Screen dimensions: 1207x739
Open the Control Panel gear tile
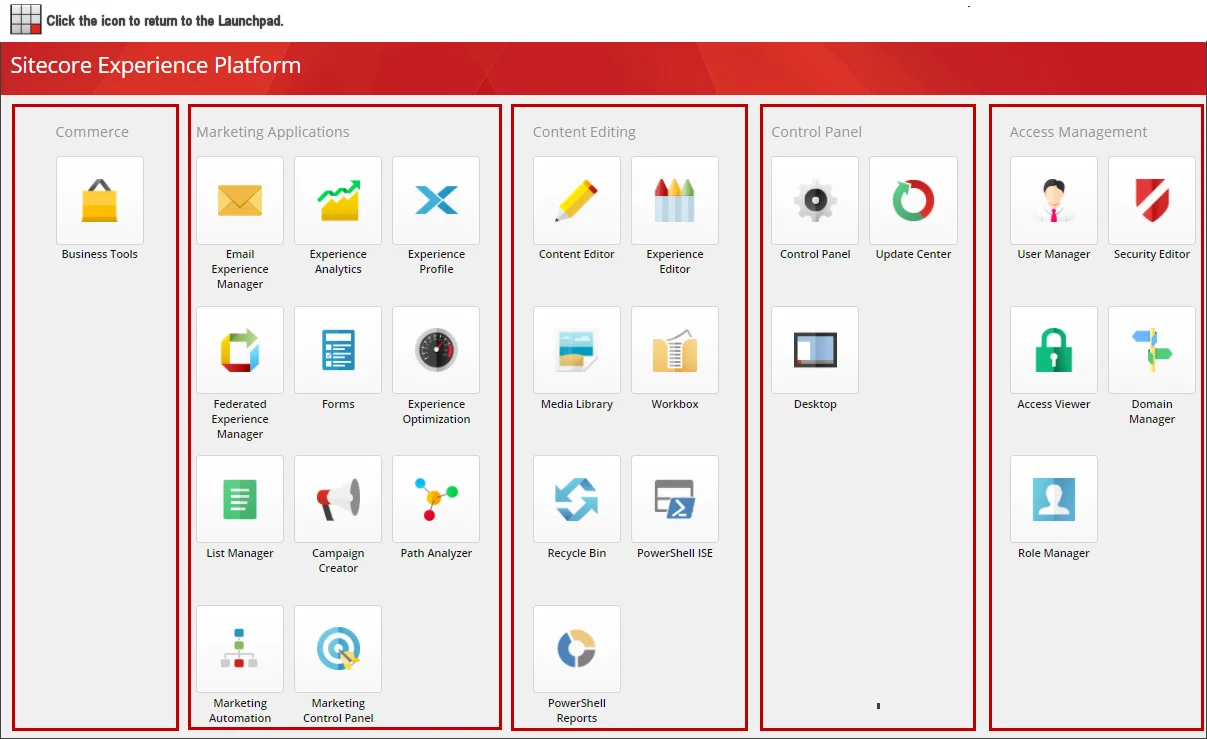[x=815, y=200]
